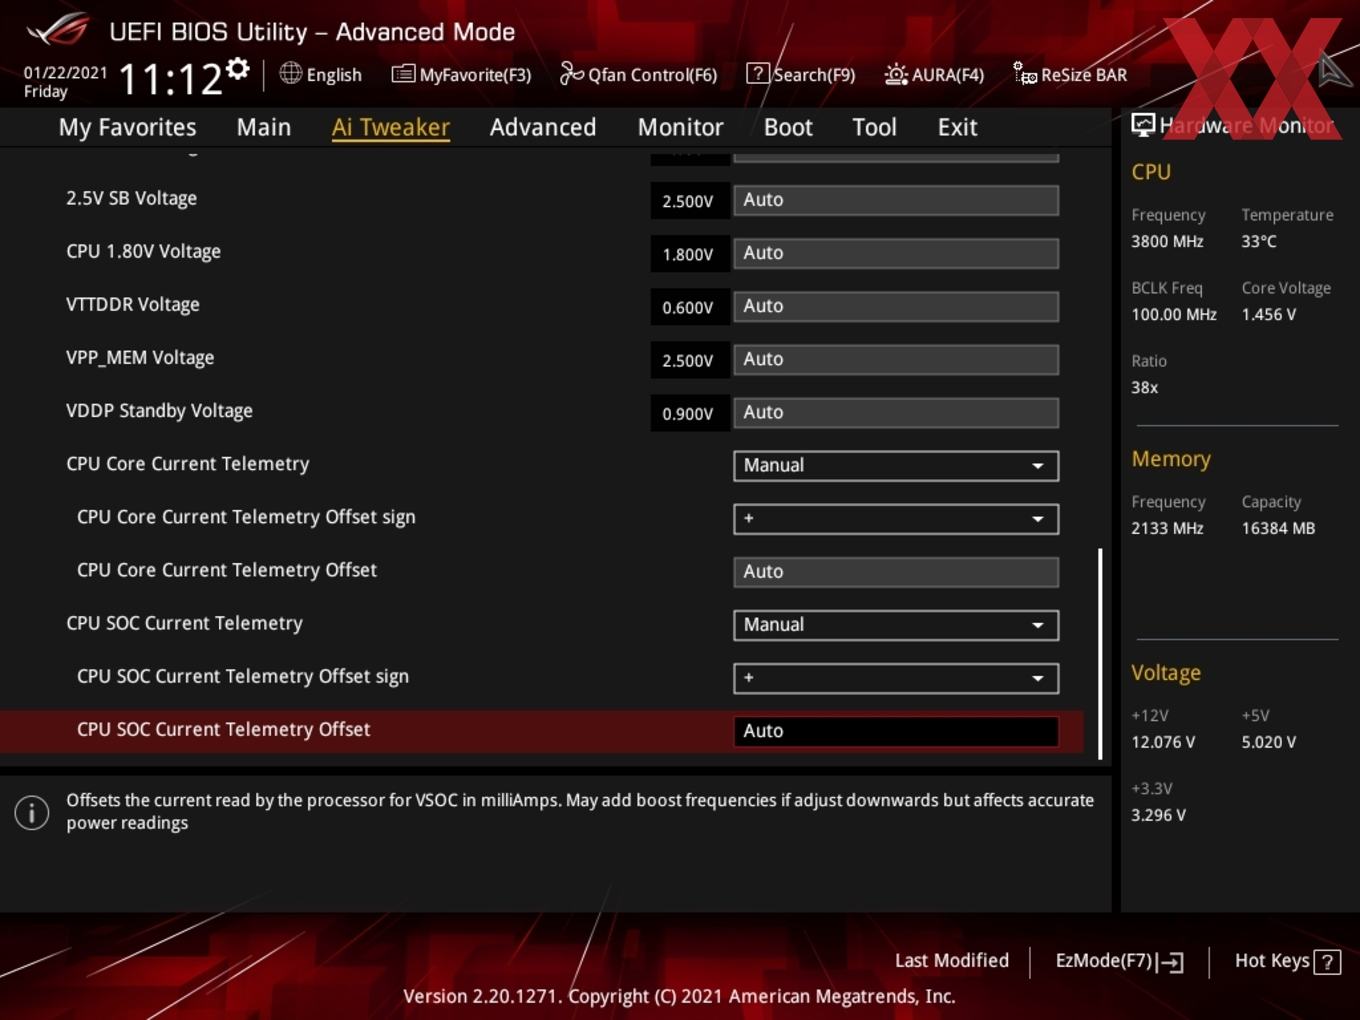Screen dimensions: 1360x1020
Task: Click 2.5V SB Voltage Auto field
Action: [896, 200]
